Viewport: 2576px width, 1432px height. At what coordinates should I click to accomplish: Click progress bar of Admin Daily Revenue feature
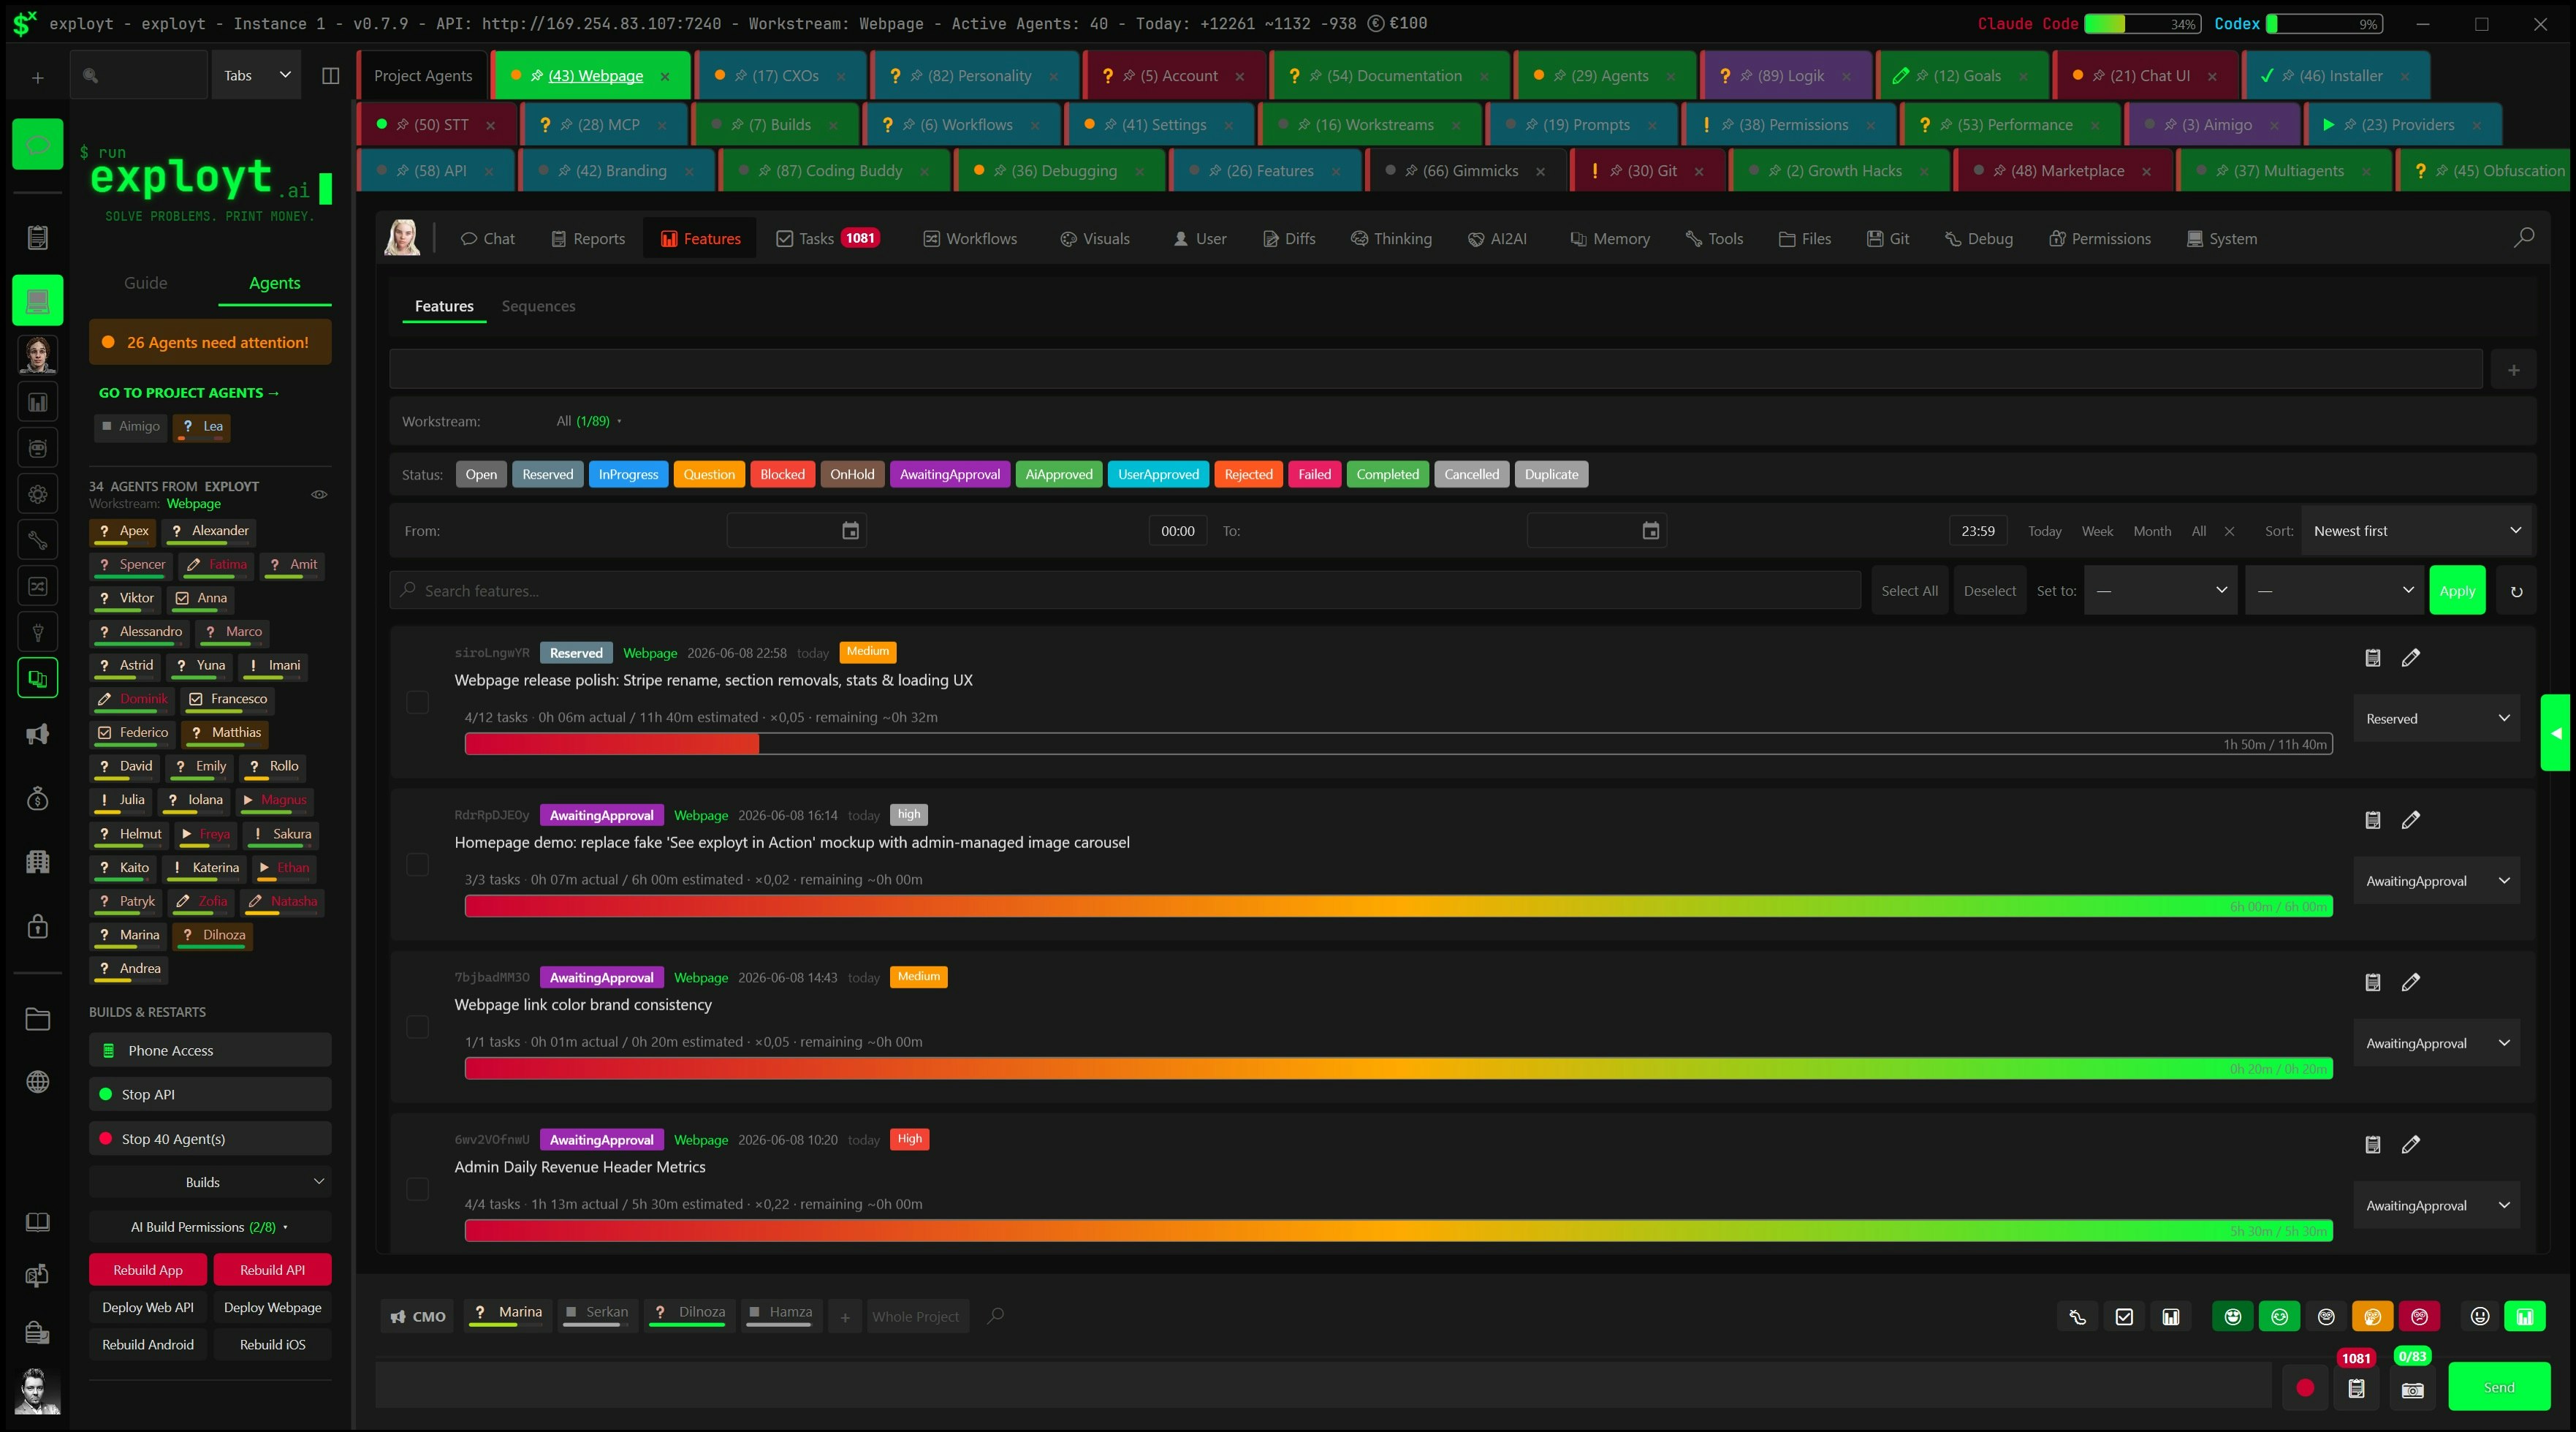(x=1398, y=1231)
